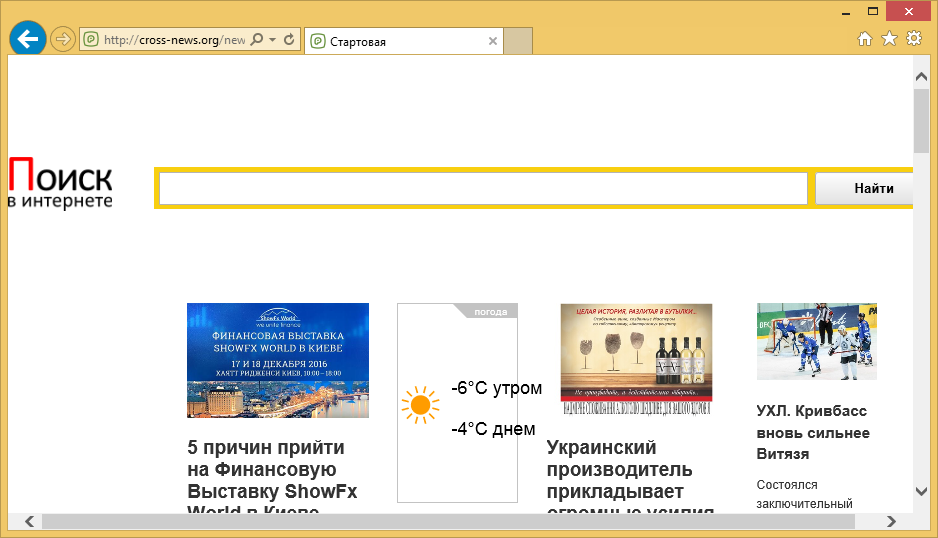
Task: Click the Forward navigation arrow
Action: [62, 40]
